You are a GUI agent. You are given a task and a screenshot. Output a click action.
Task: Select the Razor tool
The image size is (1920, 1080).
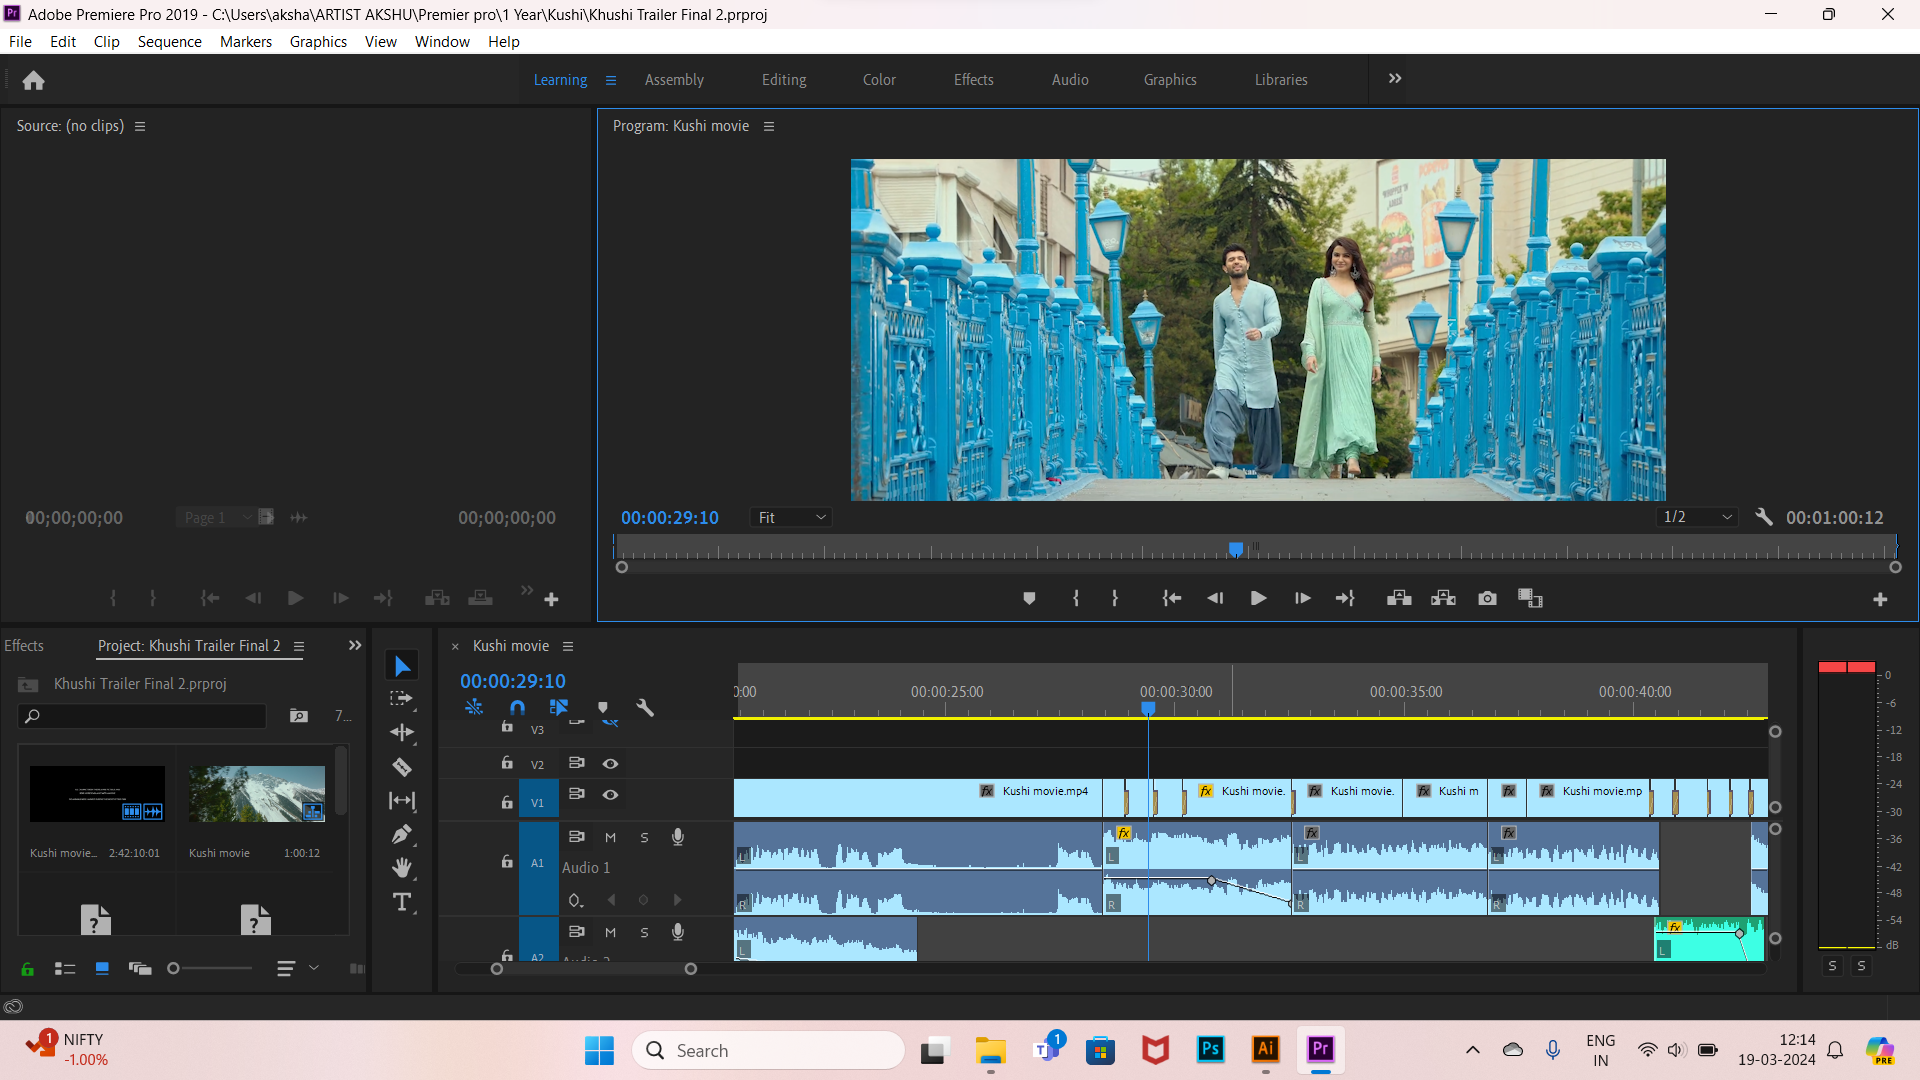click(402, 767)
